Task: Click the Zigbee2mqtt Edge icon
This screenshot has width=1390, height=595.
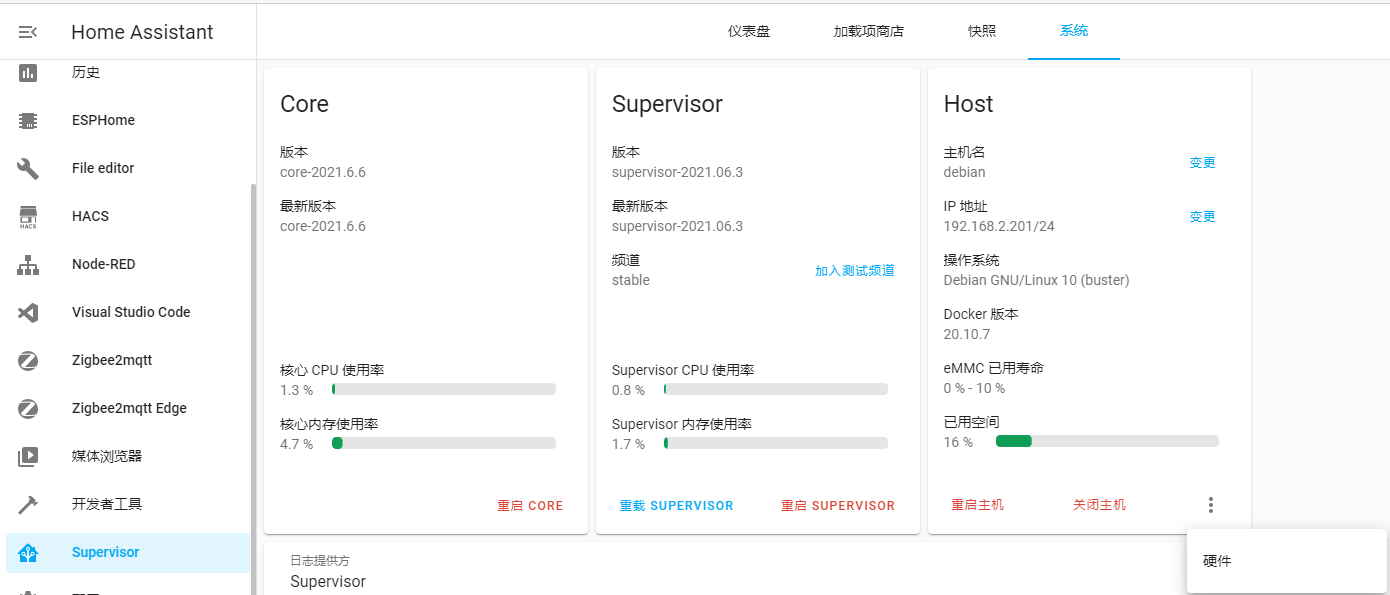Action: [x=28, y=408]
